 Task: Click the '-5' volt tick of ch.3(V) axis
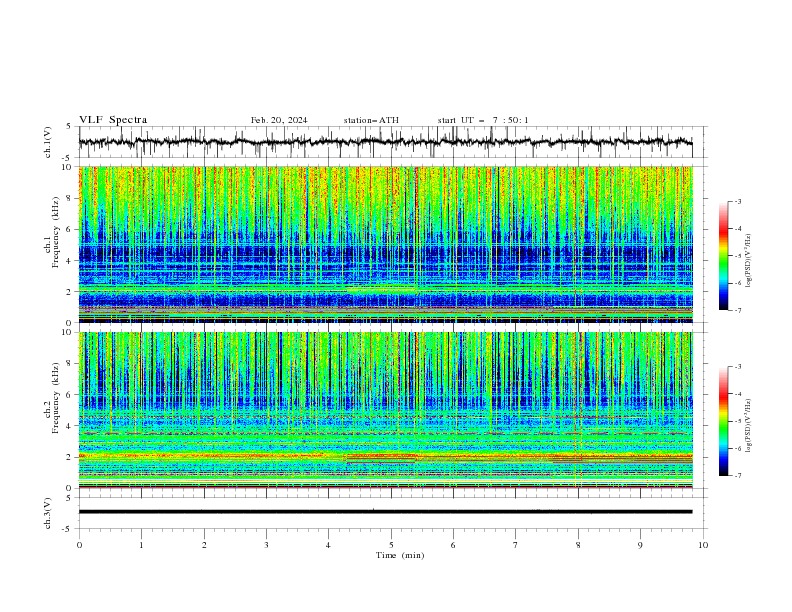tap(68, 529)
